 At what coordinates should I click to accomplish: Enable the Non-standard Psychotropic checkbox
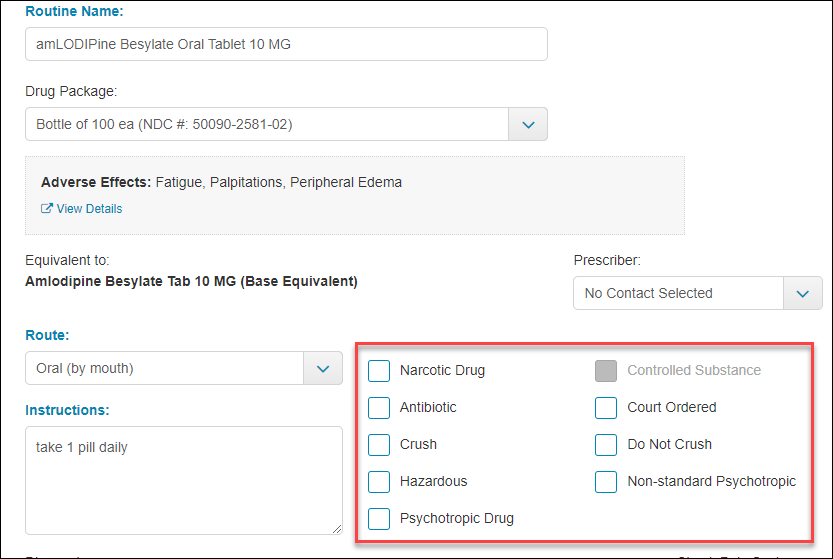tap(606, 482)
